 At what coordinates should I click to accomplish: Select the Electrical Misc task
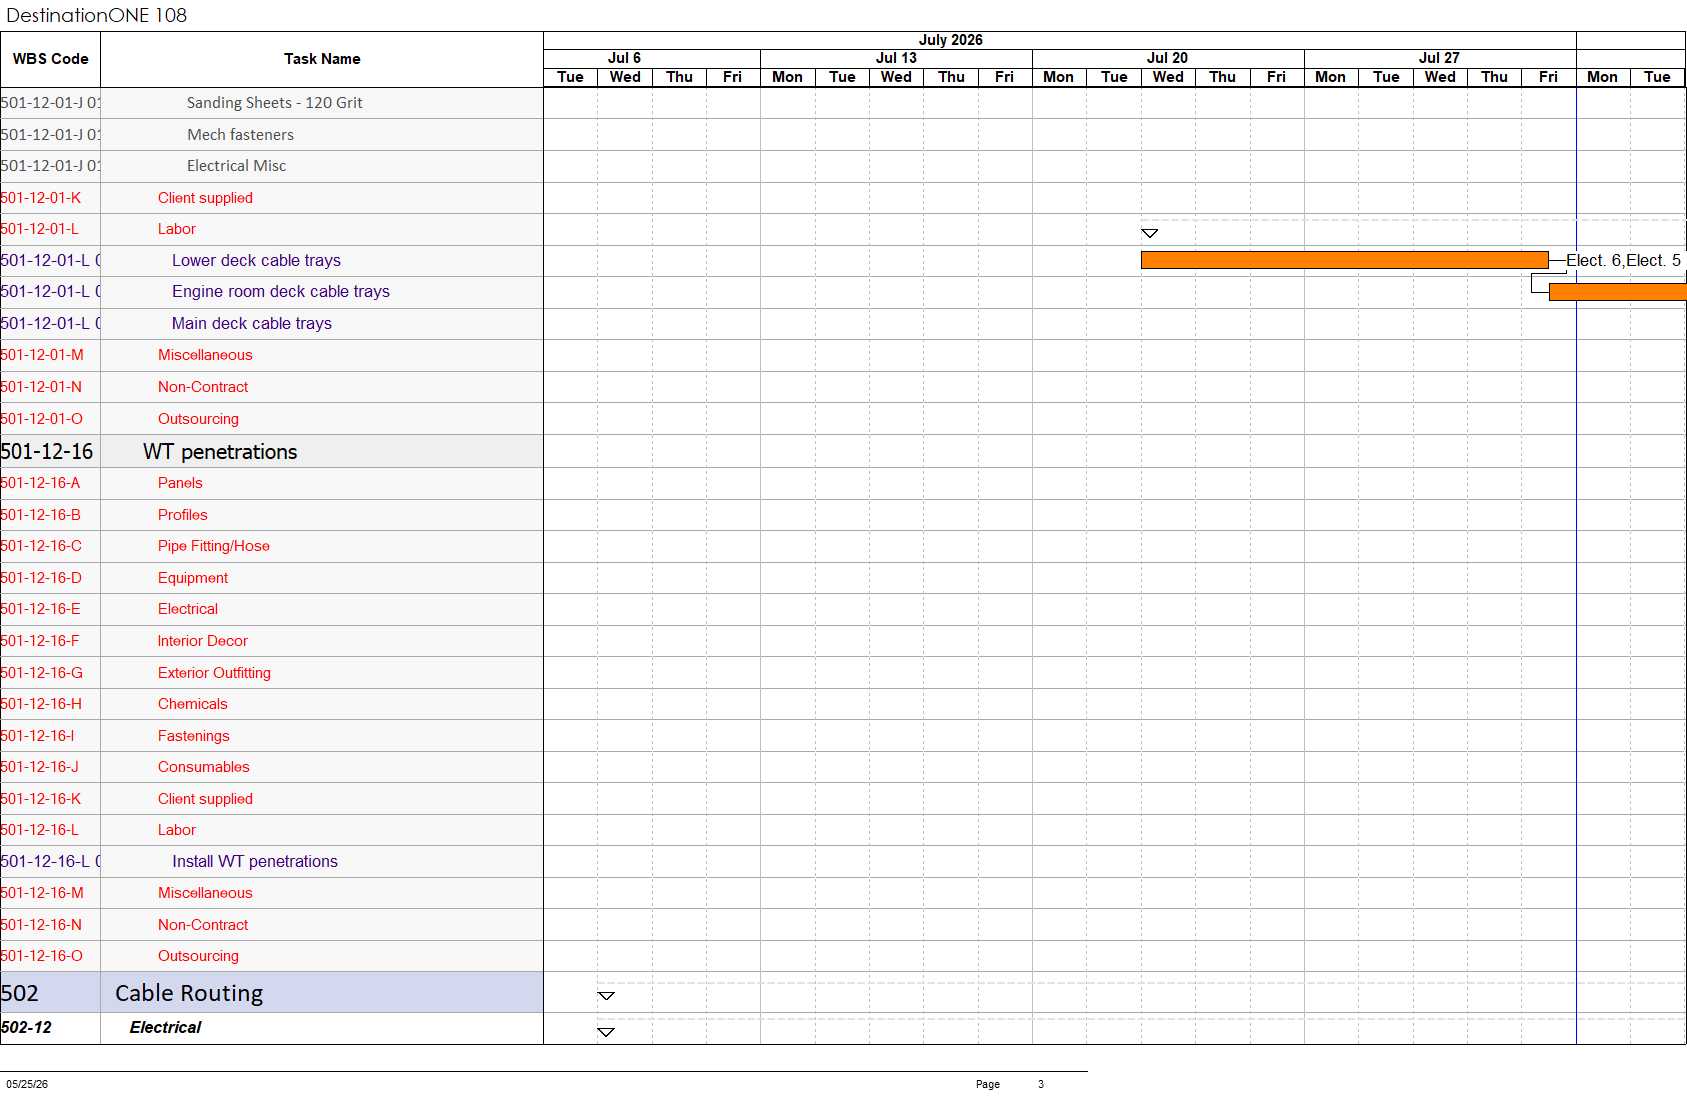(236, 166)
